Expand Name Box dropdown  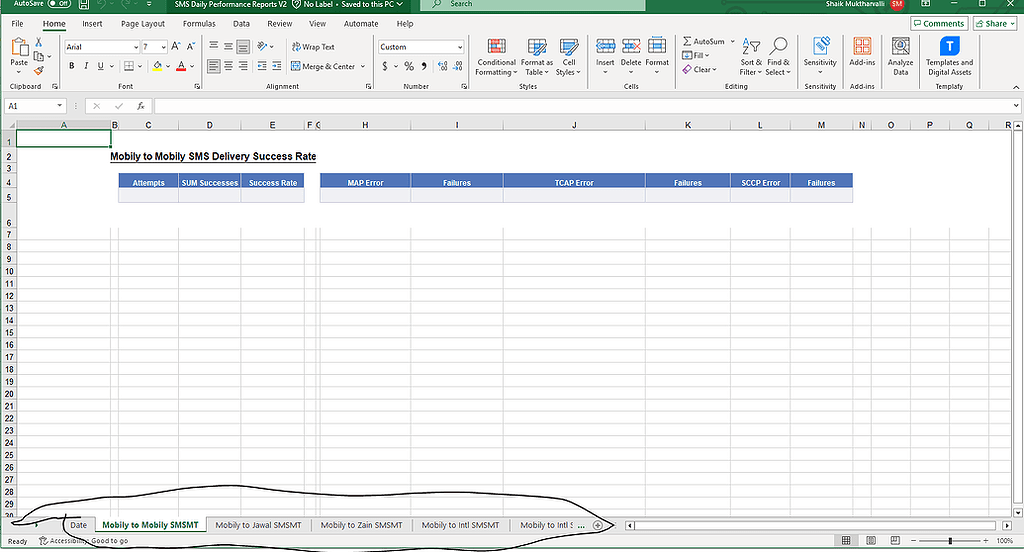tap(59, 106)
